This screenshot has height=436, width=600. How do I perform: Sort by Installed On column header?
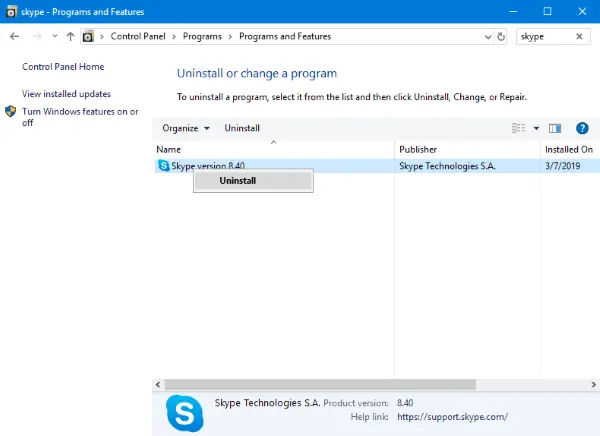(569, 149)
